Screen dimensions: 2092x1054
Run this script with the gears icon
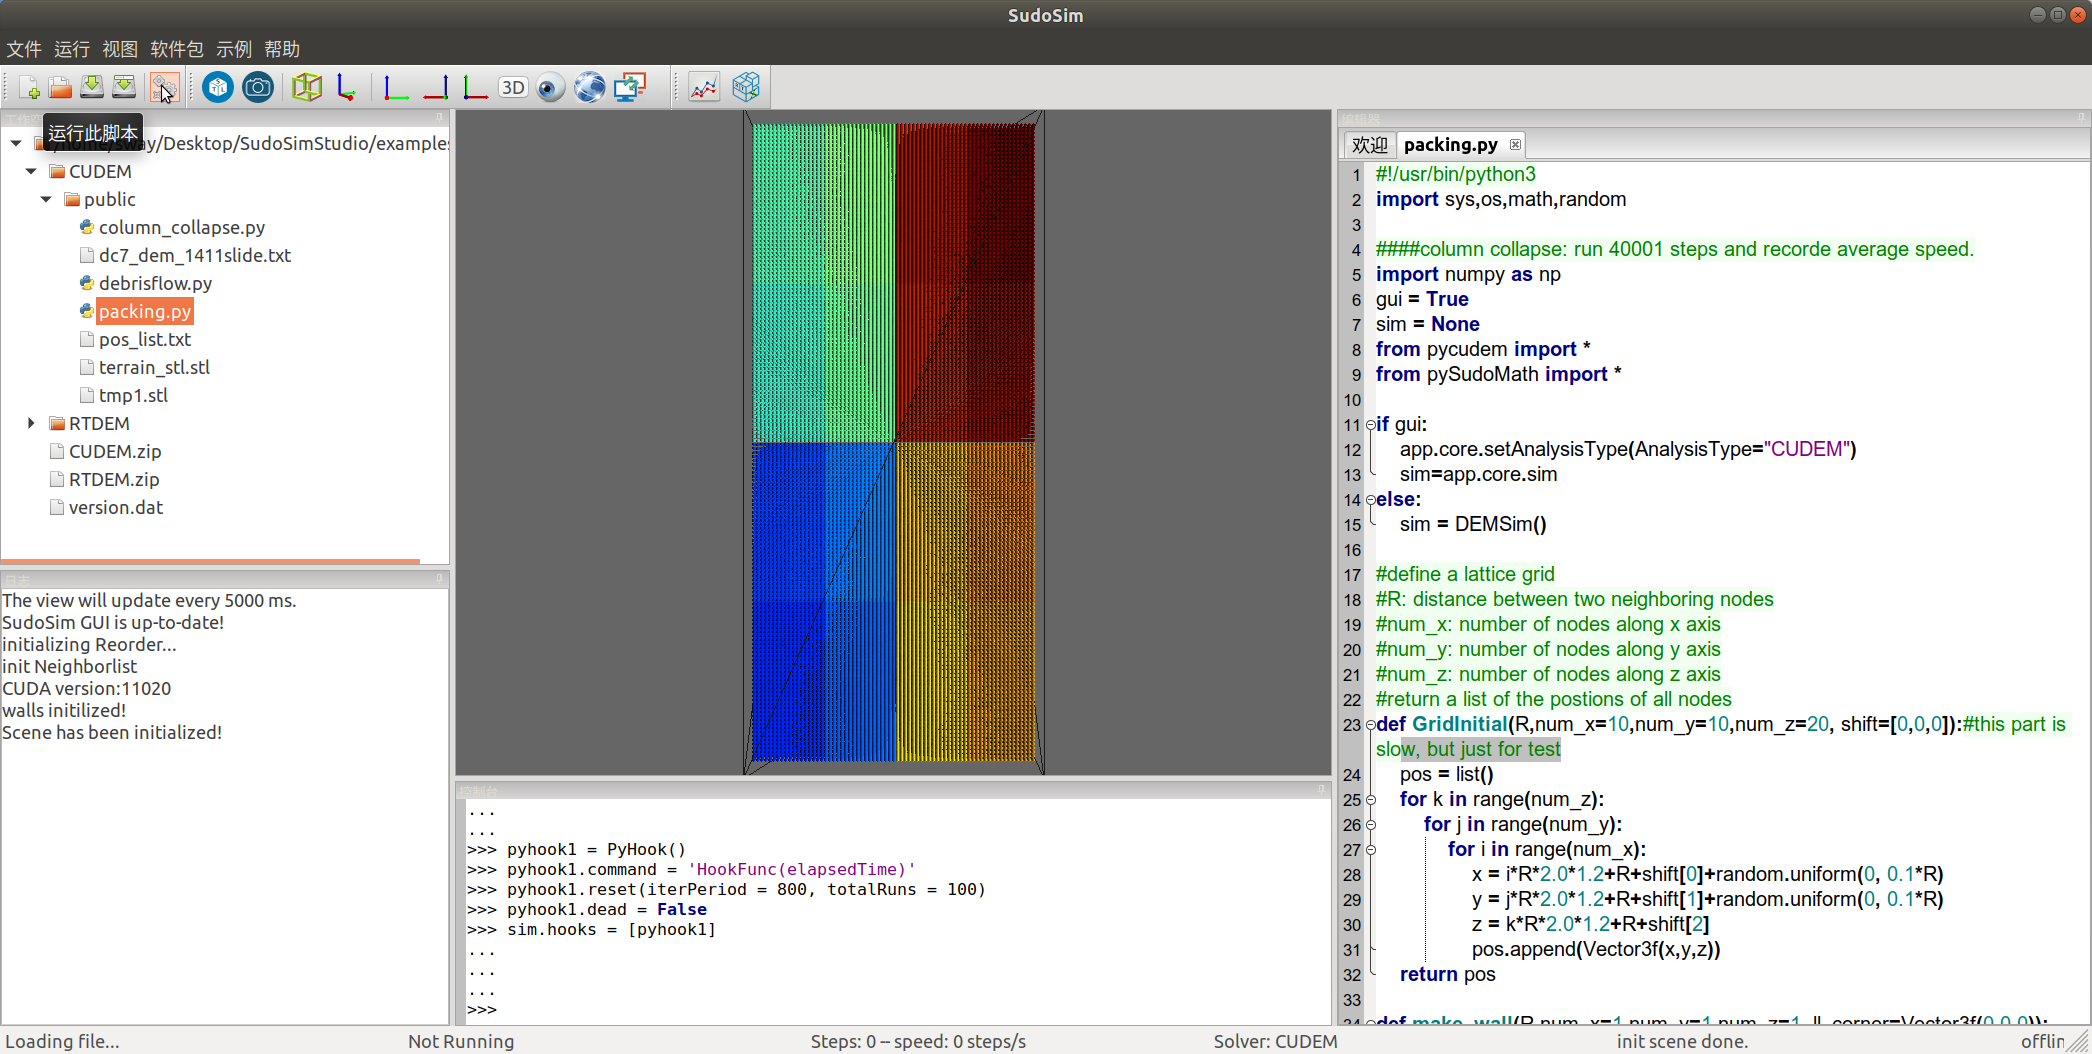point(163,88)
